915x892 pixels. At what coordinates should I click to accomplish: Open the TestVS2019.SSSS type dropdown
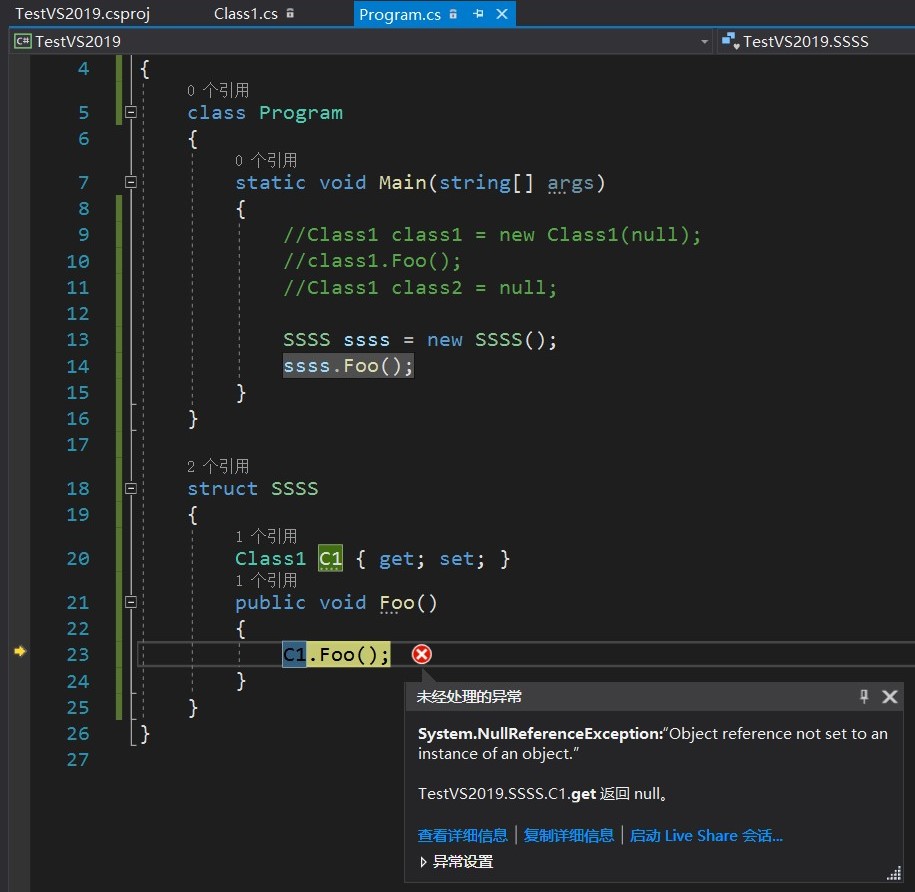[805, 42]
